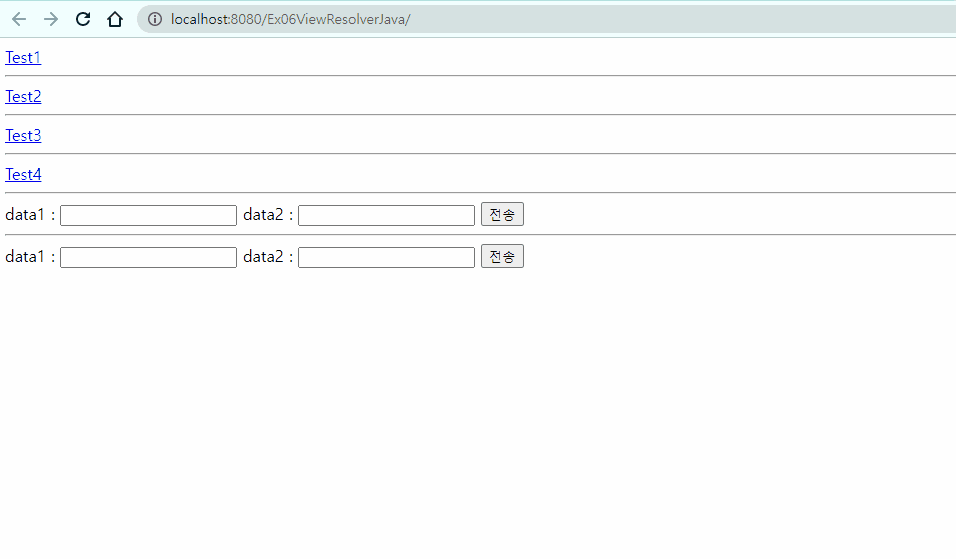956x559 pixels.
Task: View site information icon in address bar
Action: (x=155, y=20)
